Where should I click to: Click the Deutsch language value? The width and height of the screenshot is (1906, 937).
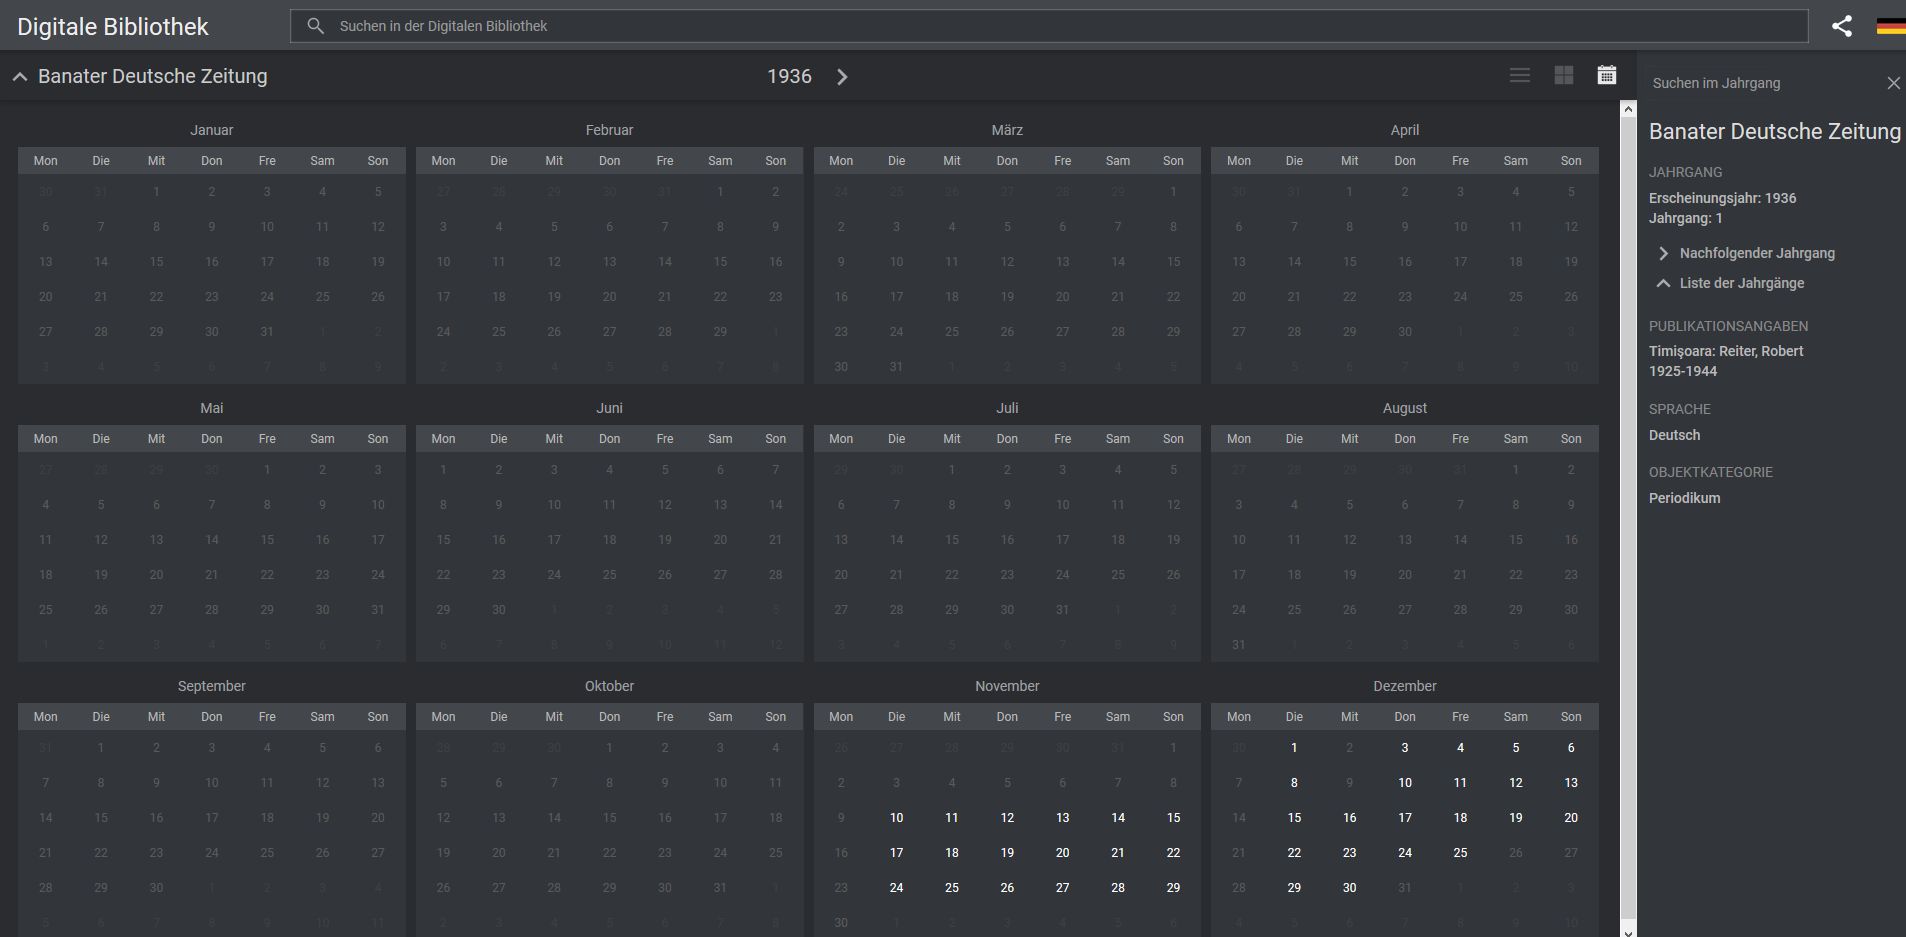(x=1674, y=435)
